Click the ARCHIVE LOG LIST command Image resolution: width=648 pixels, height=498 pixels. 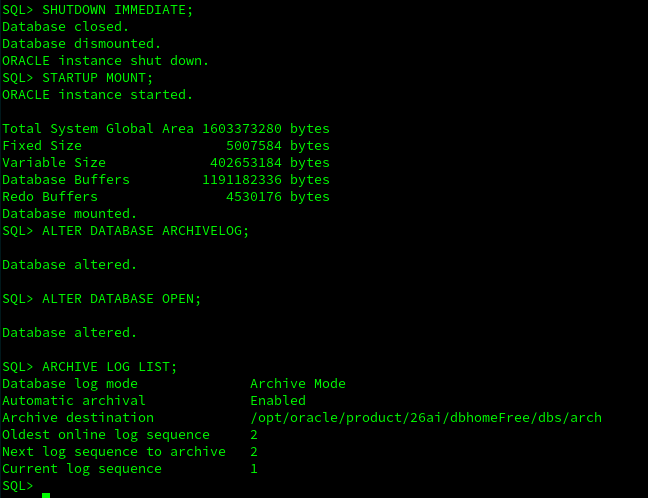tap(110, 367)
